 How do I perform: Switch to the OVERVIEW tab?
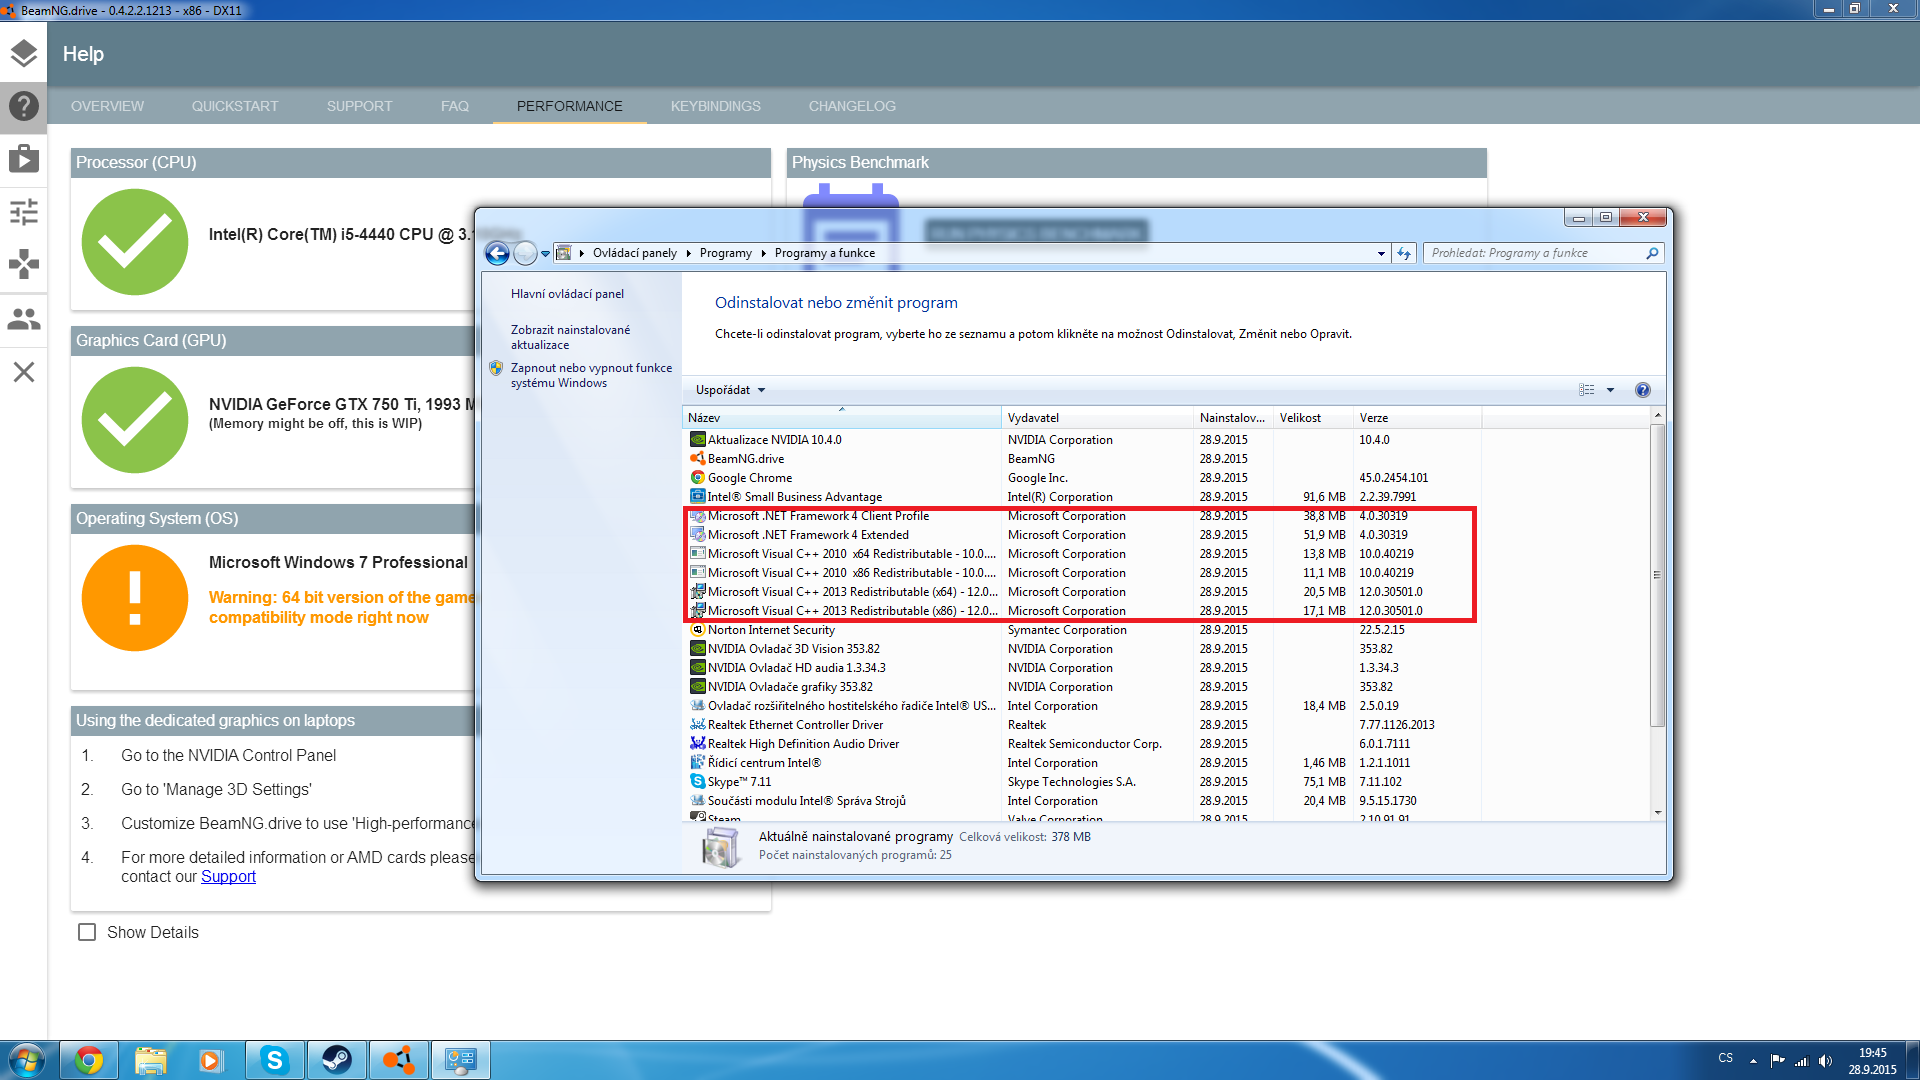tap(107, 106)
